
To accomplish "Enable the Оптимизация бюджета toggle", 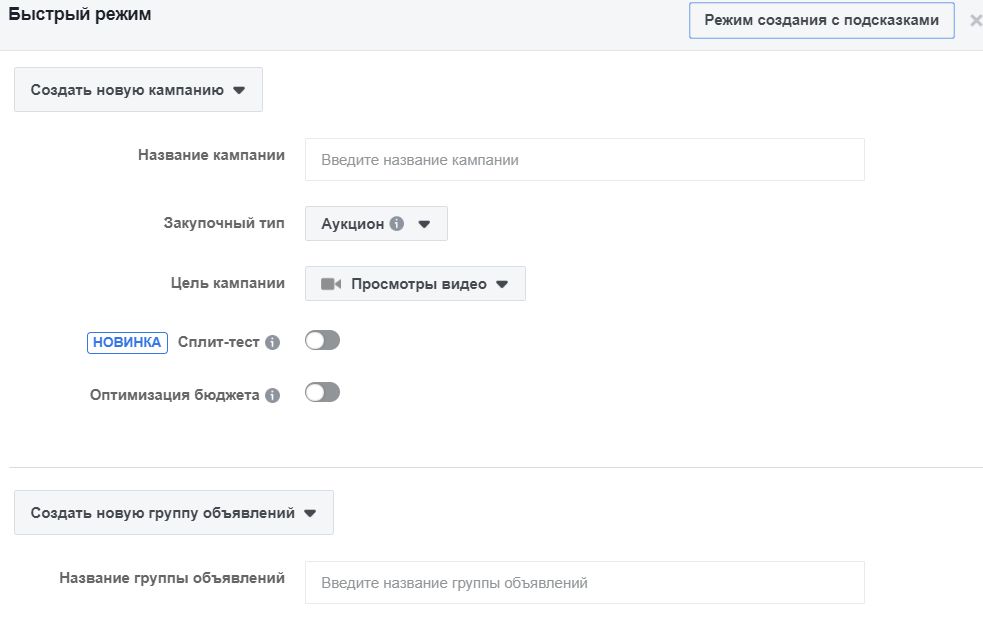I will click(321, 393).
